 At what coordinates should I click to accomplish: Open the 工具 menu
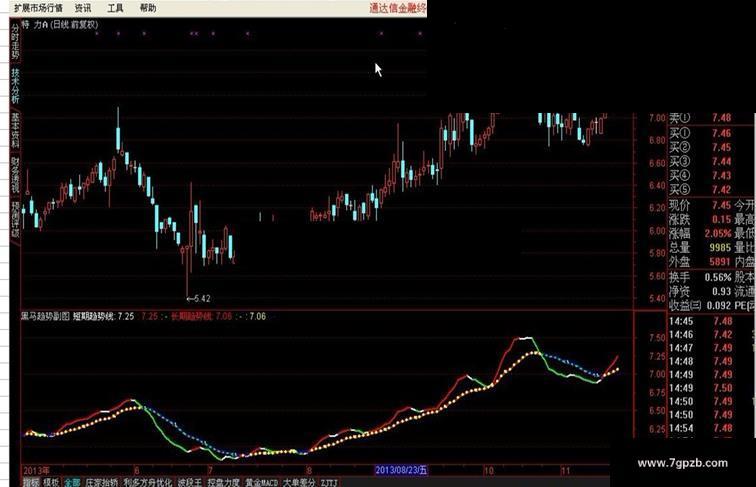115,8
